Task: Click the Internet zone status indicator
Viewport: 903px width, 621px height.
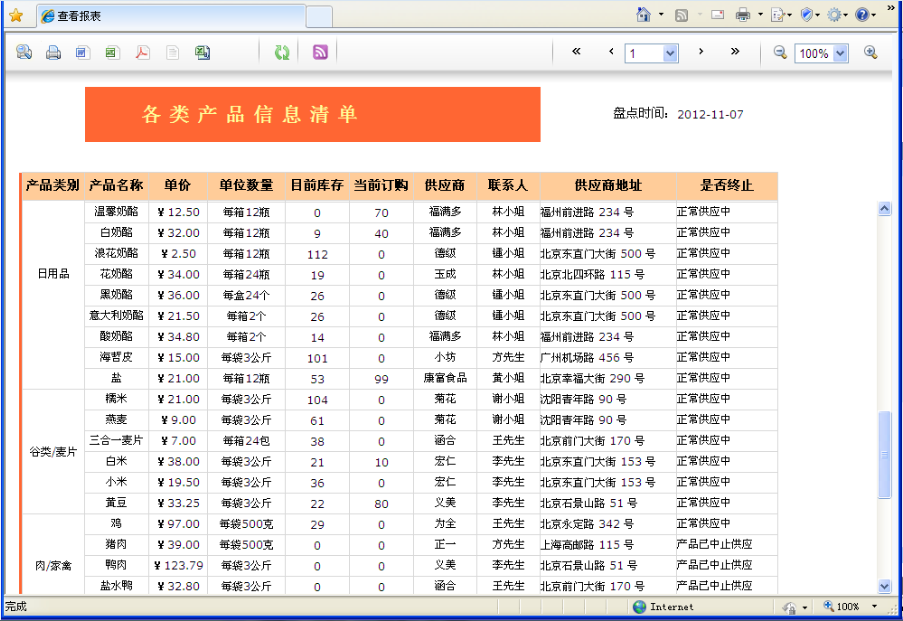Action: tap(663, 607)
